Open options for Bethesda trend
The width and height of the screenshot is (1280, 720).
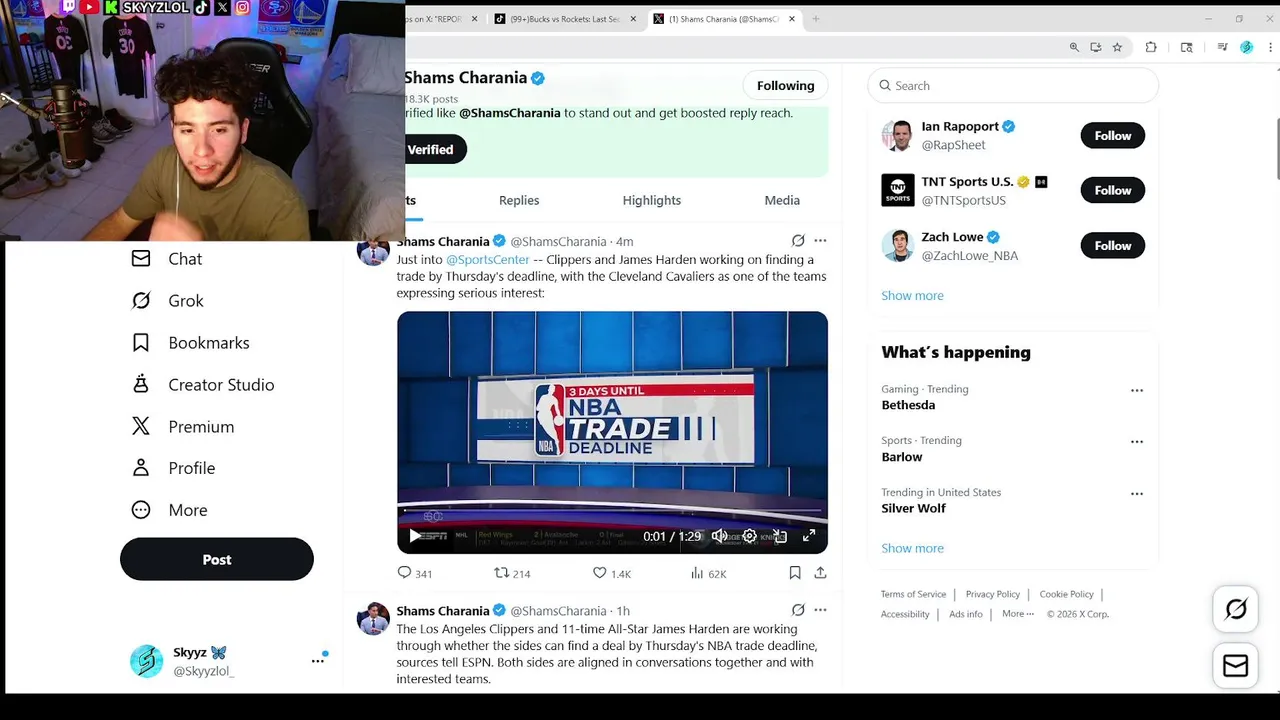(1137, 391)
